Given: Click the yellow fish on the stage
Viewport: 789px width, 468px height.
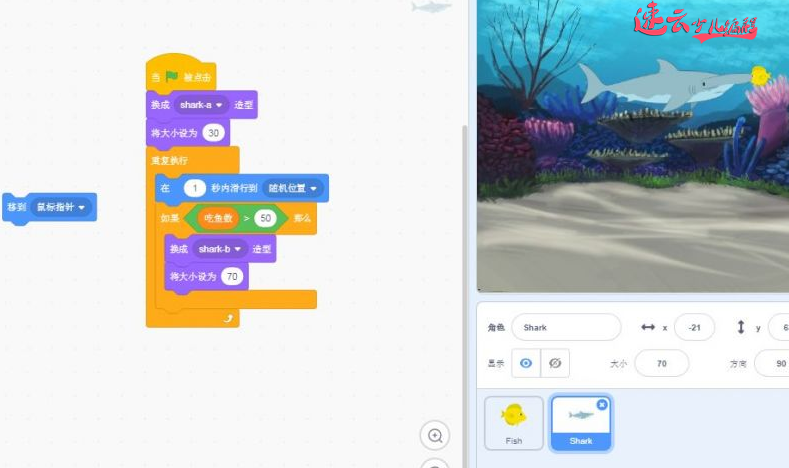Looking at the screenshot, I should (x=759, y=75).
